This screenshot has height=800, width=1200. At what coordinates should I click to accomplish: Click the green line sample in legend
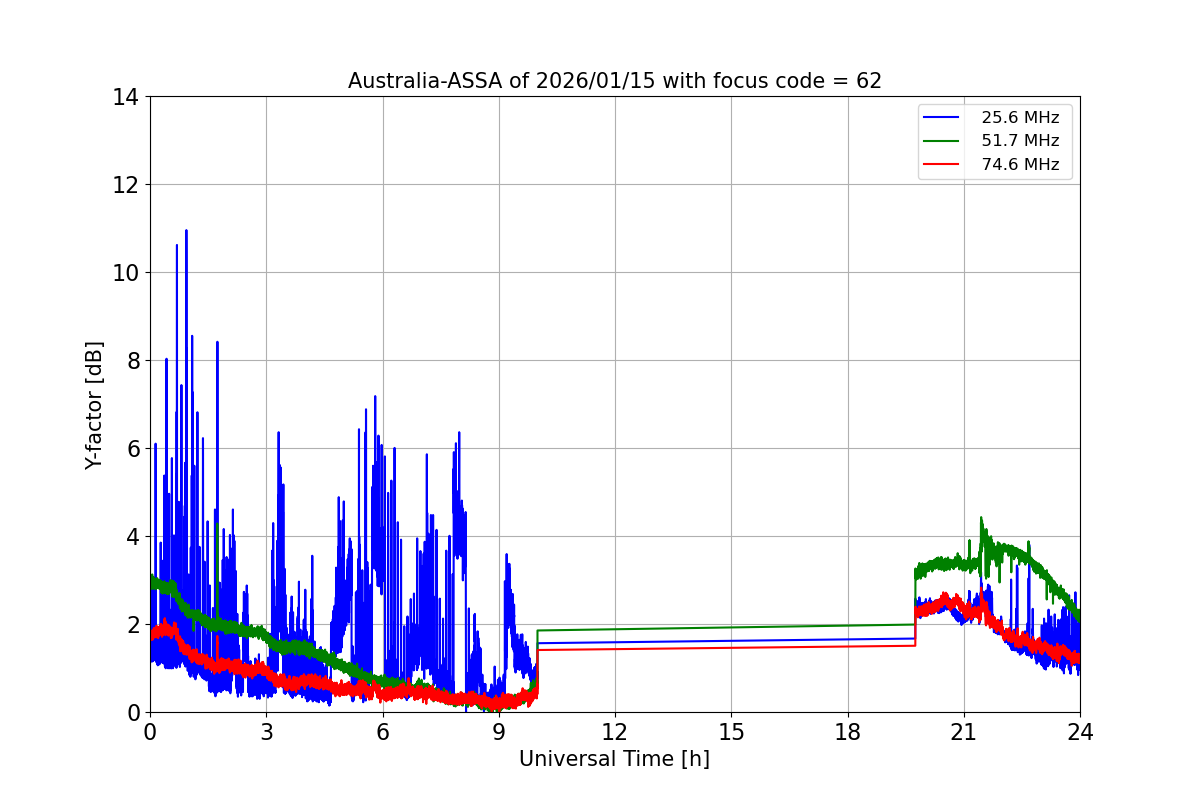[943, 141]
